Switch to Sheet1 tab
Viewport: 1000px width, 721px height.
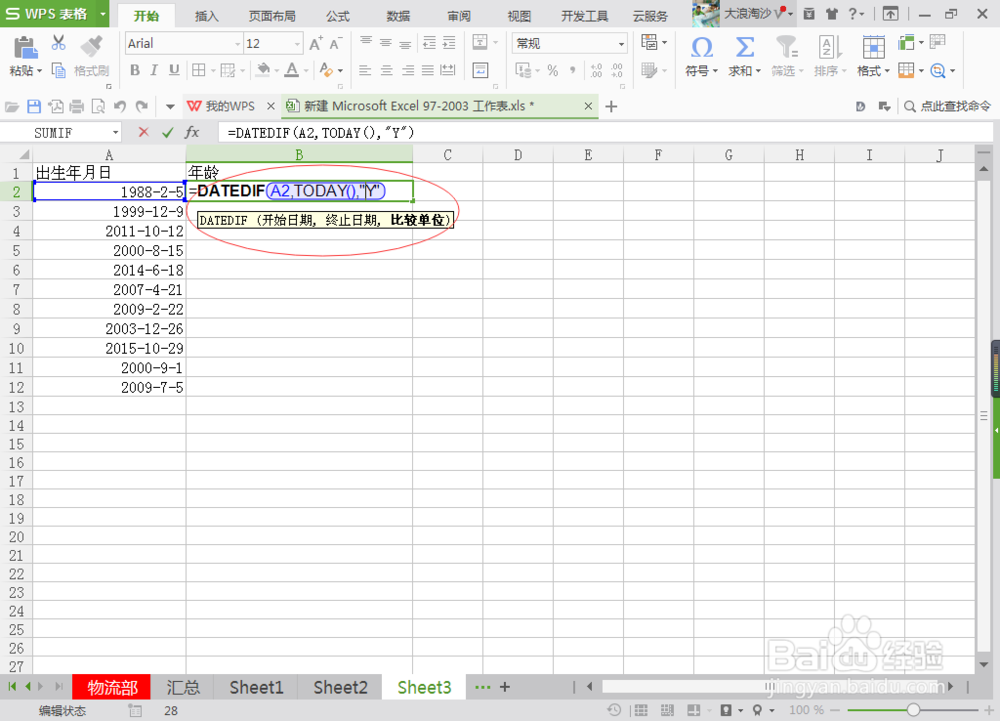(256, 687)
